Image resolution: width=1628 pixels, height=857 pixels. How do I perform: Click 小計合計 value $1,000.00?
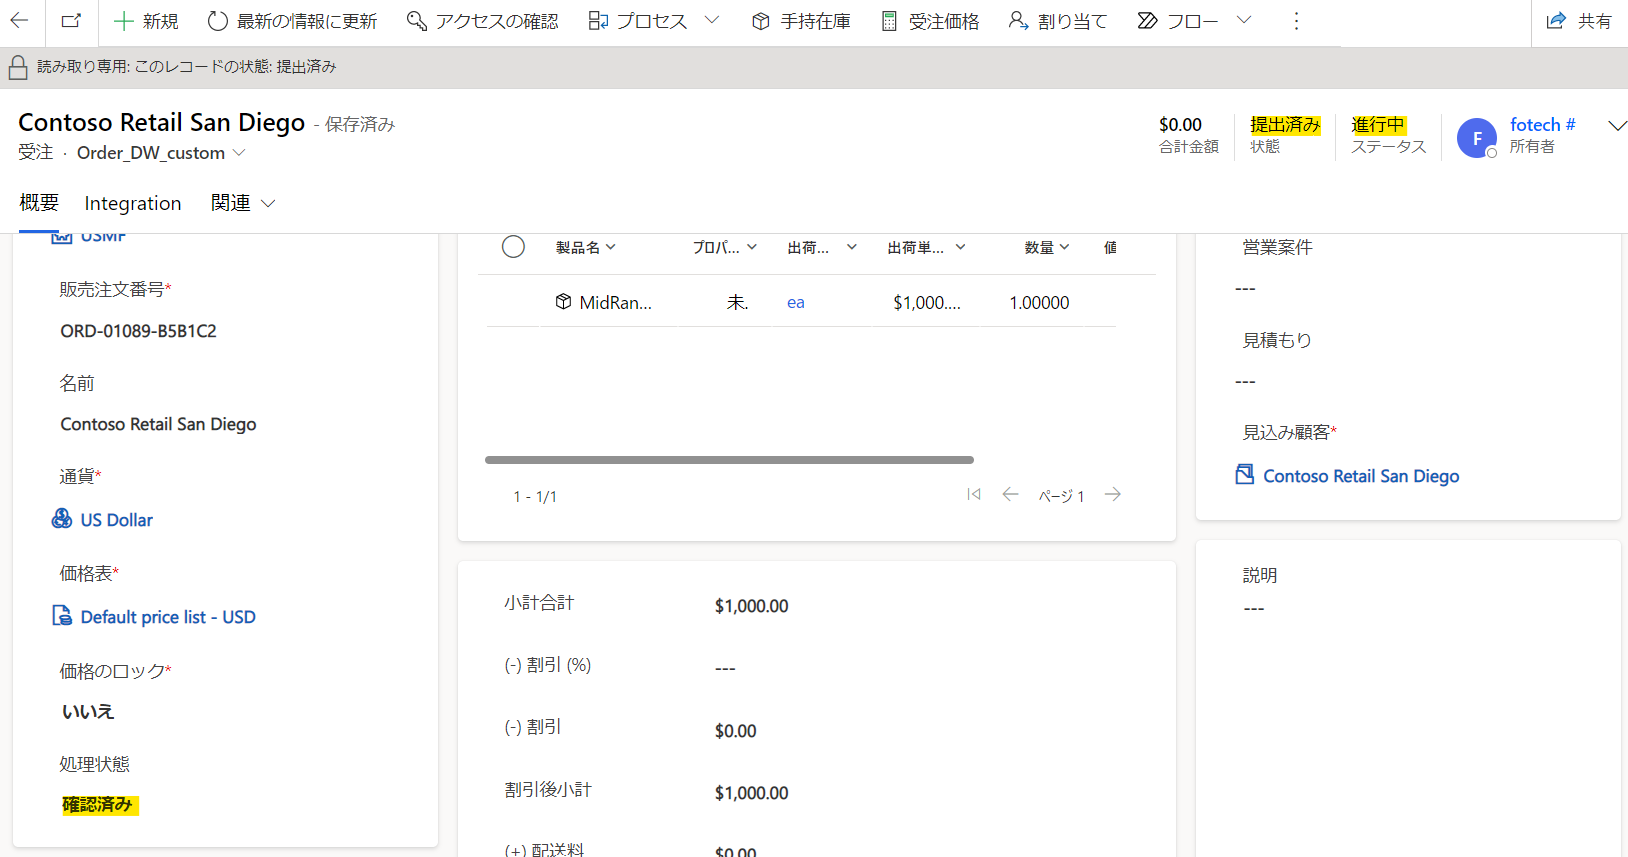coord(752,606)
